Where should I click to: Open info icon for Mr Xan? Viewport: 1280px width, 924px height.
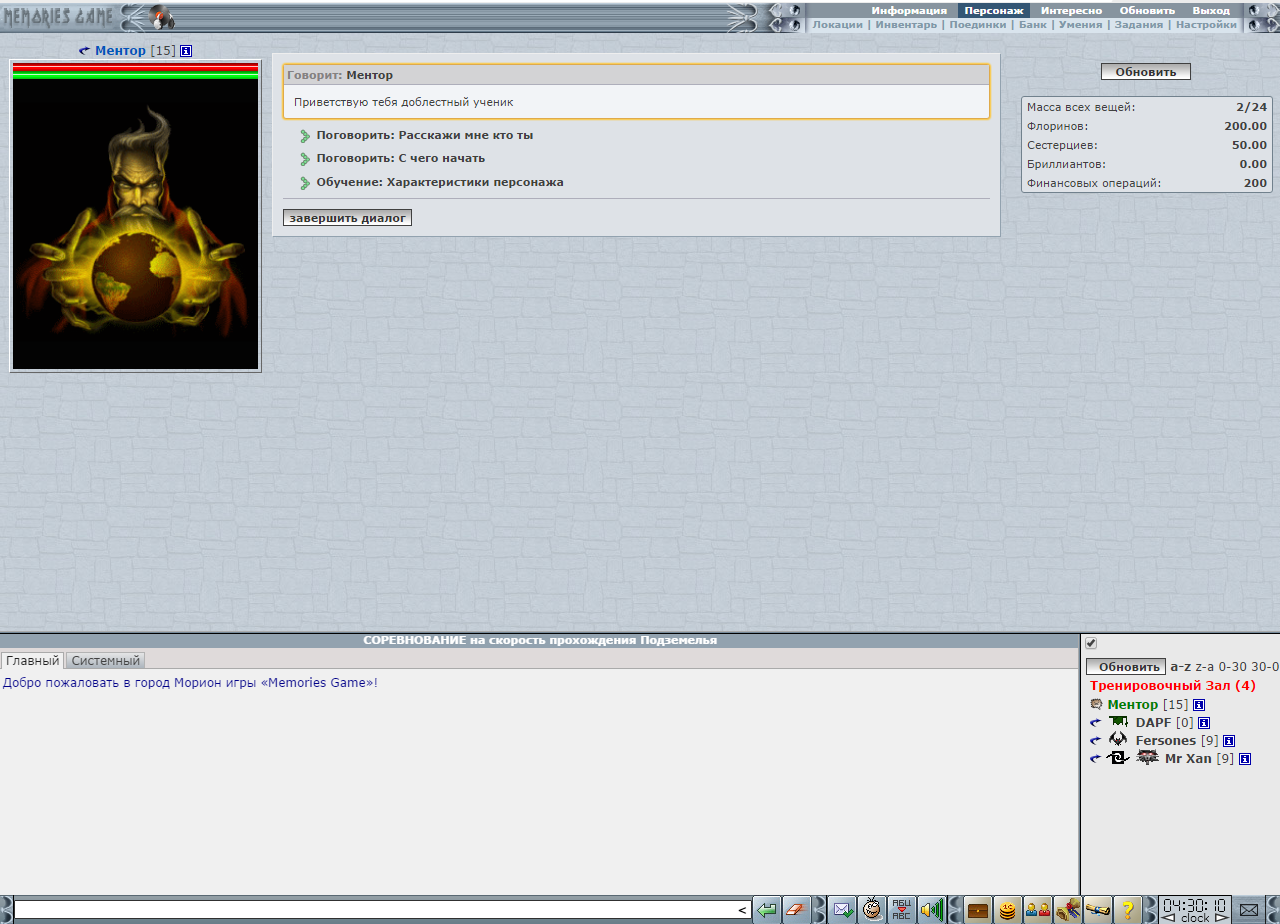coord(1245,759)
